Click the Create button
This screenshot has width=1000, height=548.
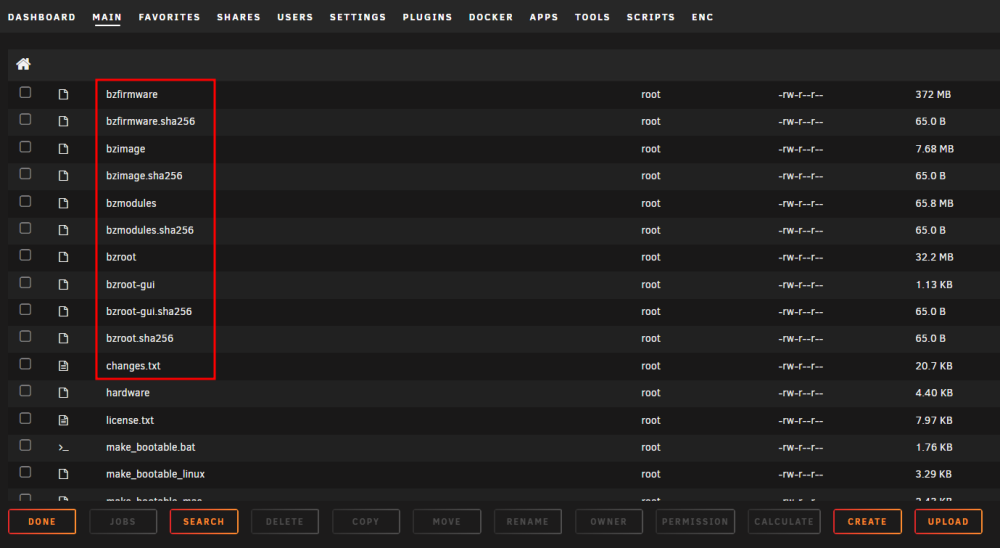coord(867,521)
